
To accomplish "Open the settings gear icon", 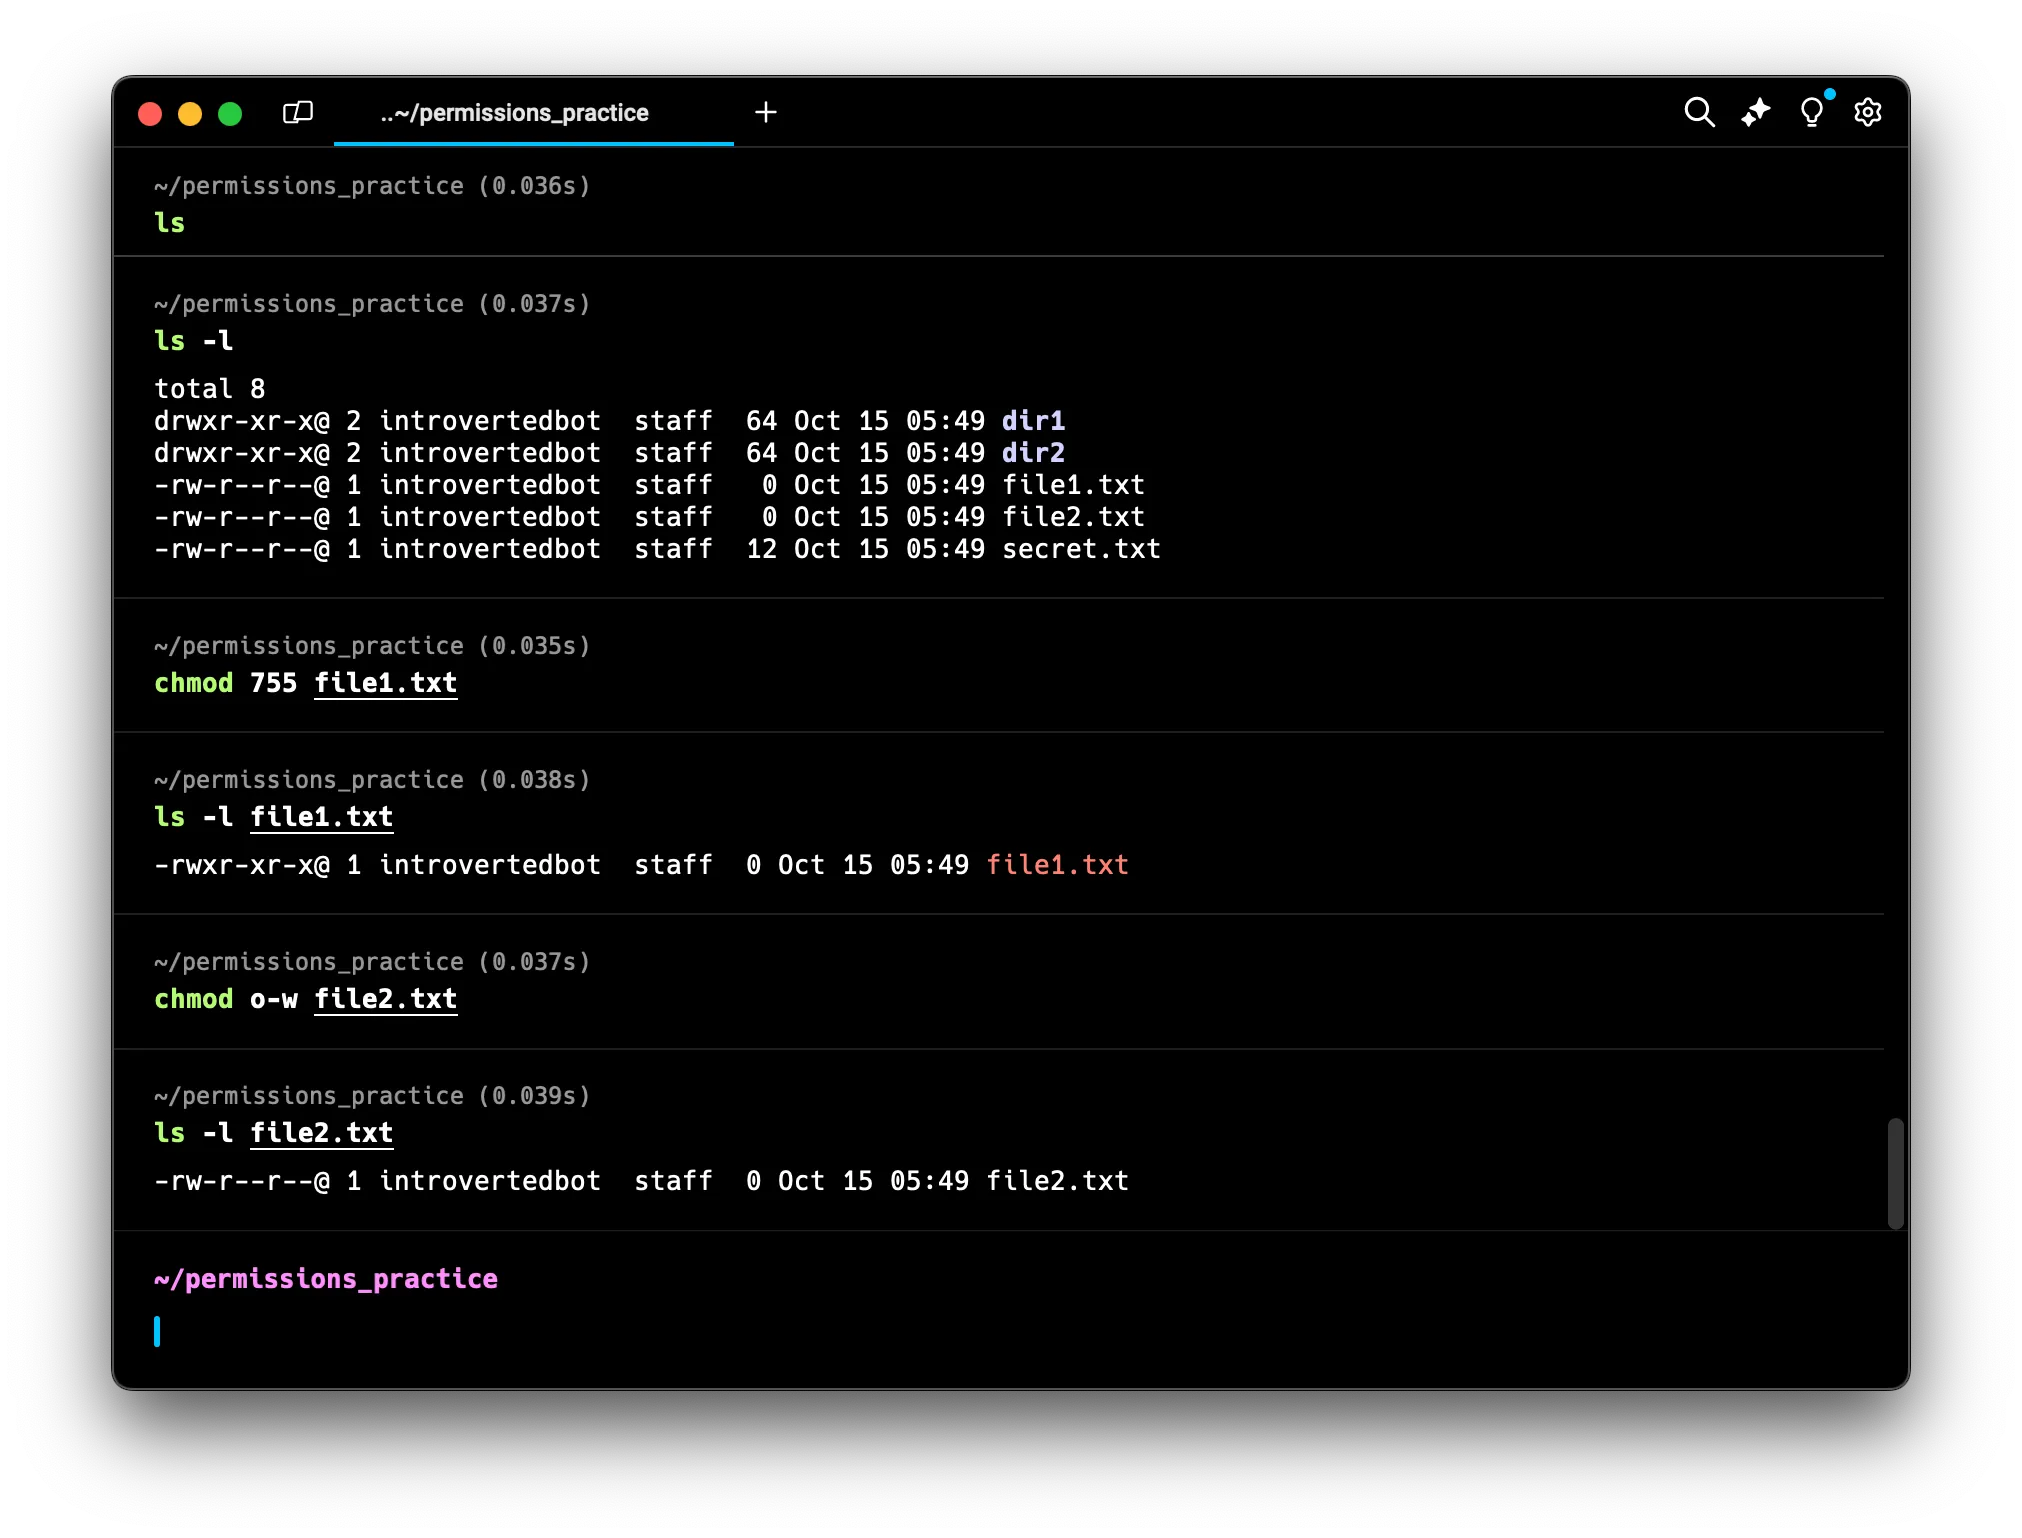I will coord(1867,112).
